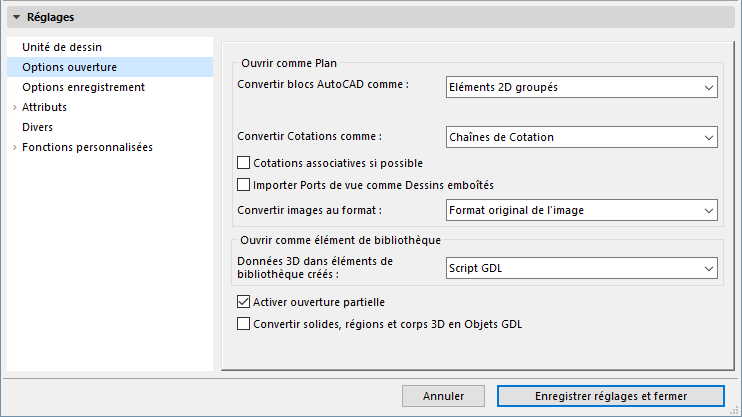Select the Attributs entry

(x=44, y=107)
